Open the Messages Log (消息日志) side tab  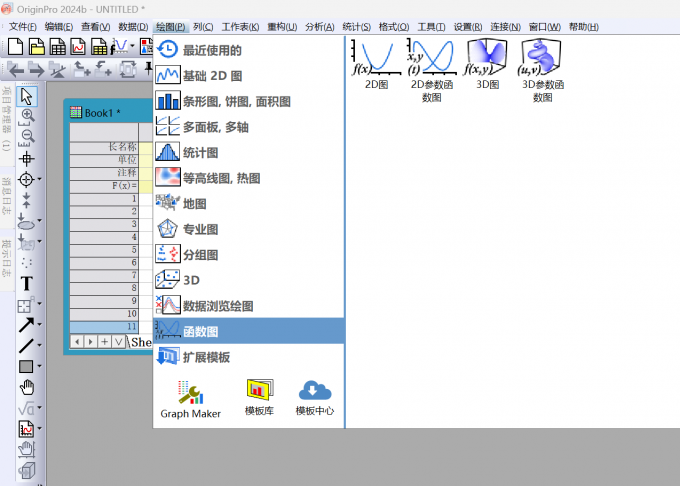pyautogui.click(x=6, y=196)
